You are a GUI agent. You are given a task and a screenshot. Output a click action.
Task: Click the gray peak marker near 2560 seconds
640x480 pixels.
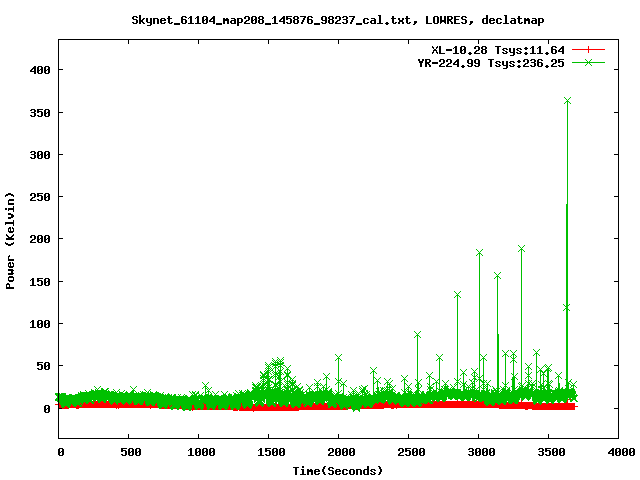click(417, 335)
